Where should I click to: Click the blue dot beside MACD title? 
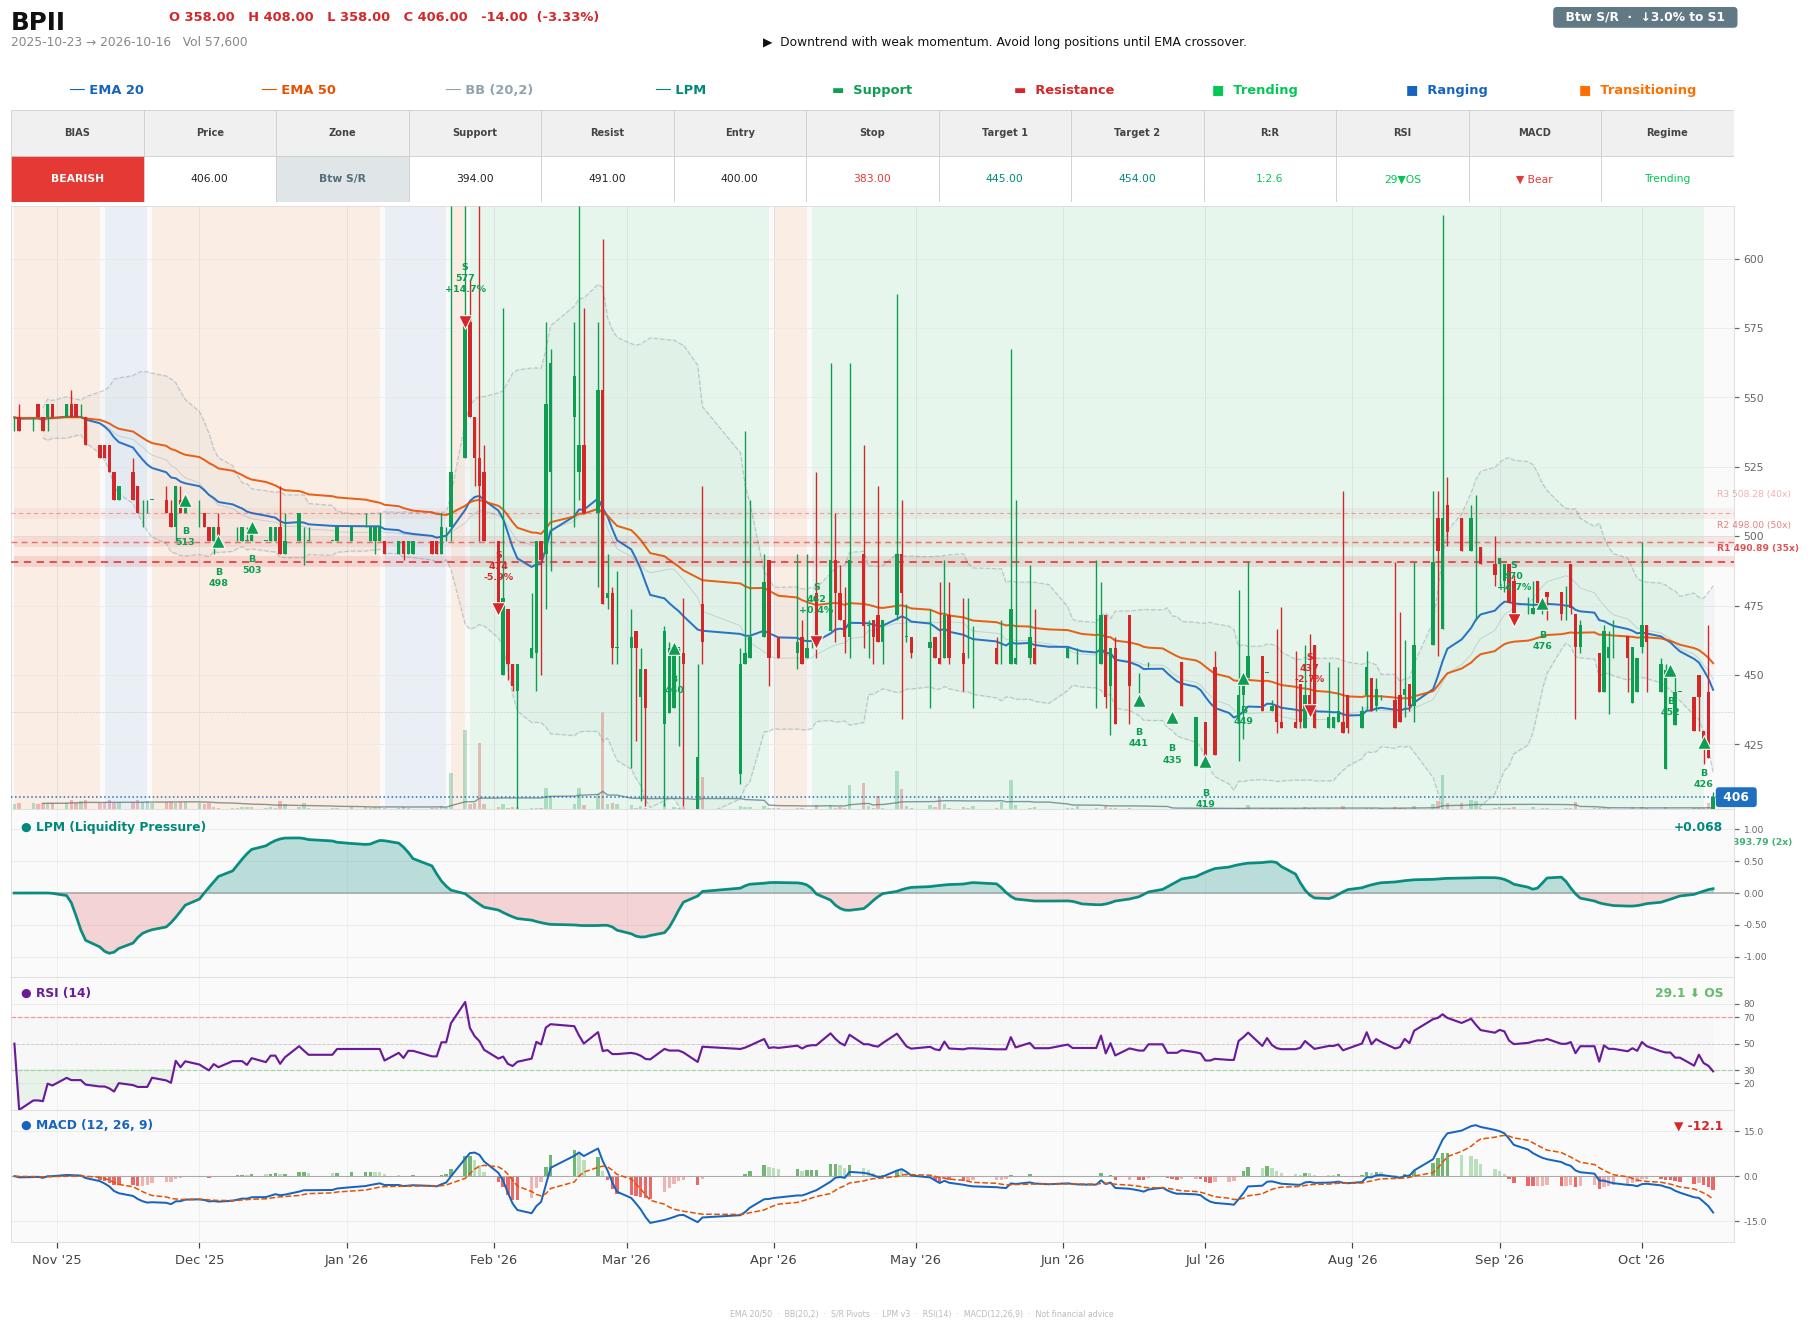[x=26, y=1125]
